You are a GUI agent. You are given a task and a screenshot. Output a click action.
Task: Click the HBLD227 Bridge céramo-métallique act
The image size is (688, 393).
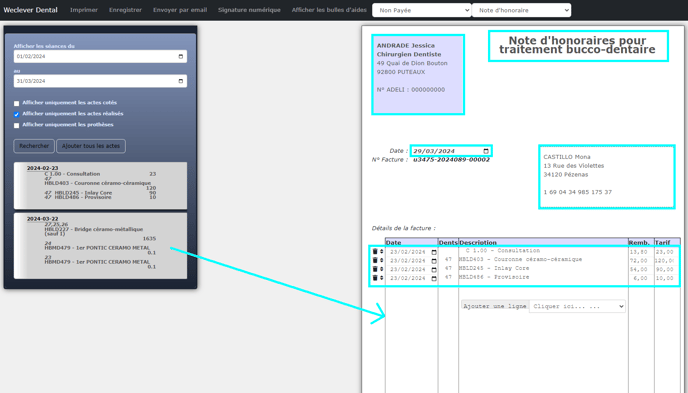pos(94,231)
